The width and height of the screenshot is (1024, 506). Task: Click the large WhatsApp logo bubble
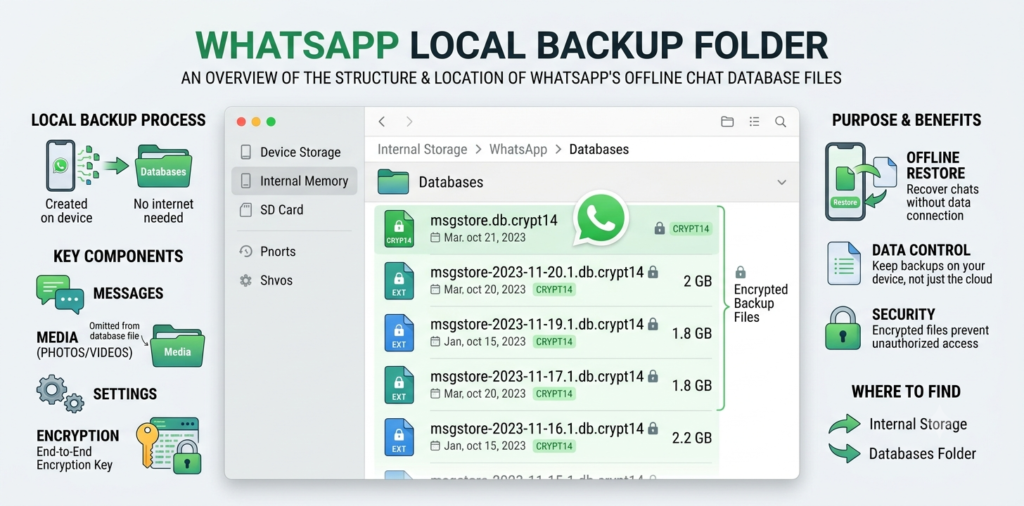click(x=601, y=219)
